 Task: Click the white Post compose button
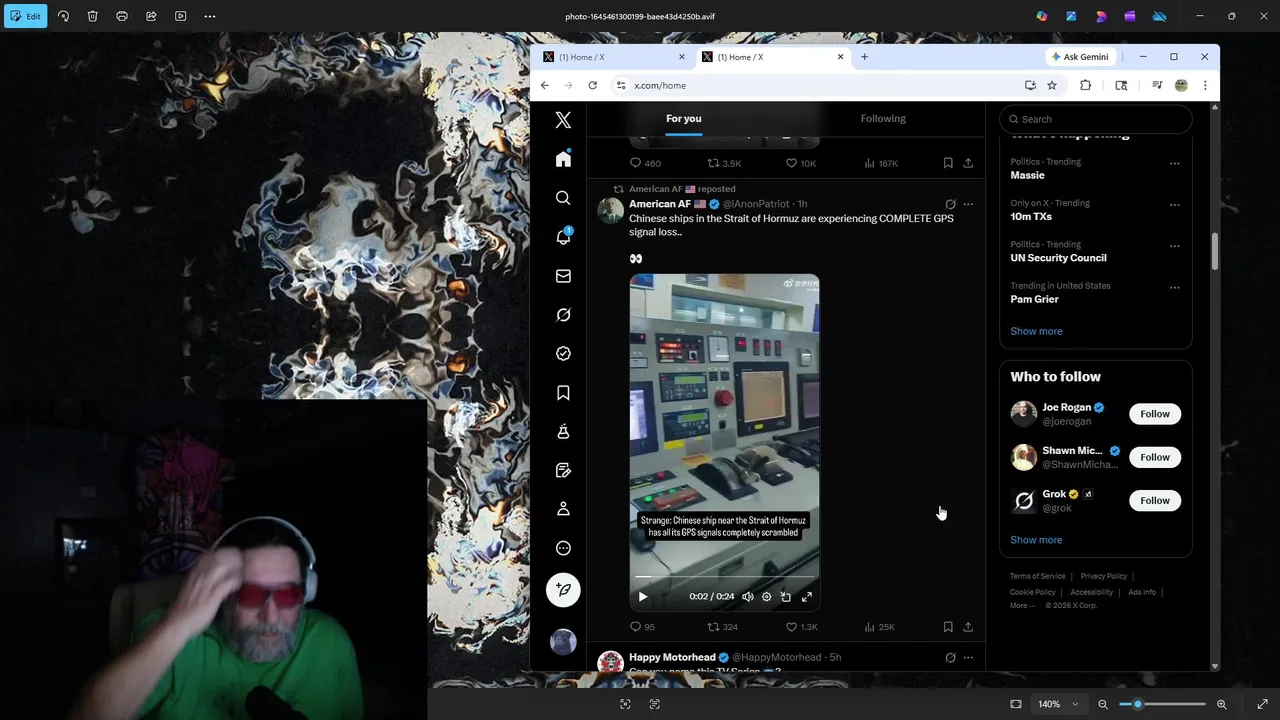563,590
